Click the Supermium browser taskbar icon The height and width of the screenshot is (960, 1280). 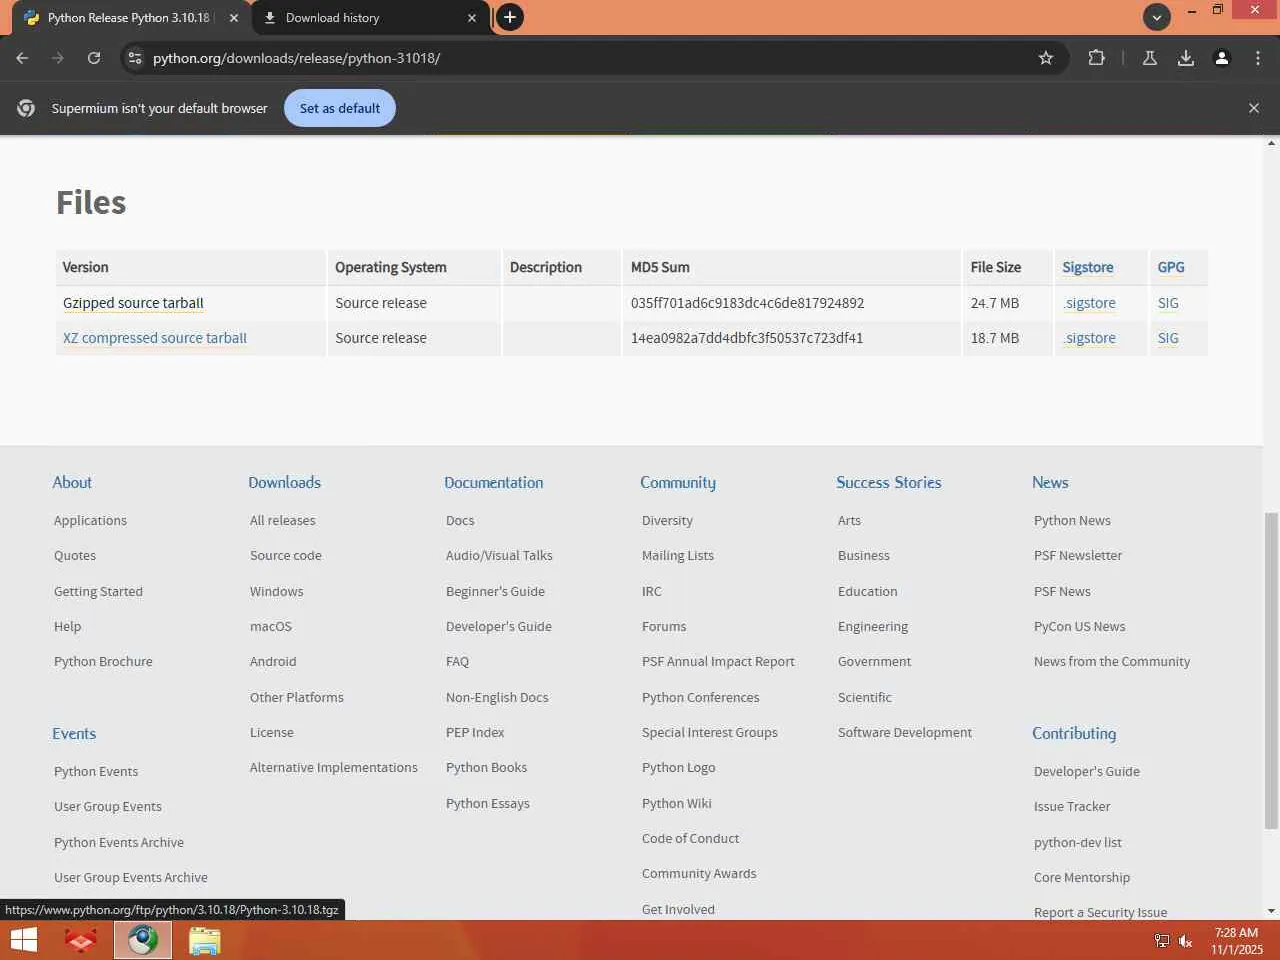142,940
